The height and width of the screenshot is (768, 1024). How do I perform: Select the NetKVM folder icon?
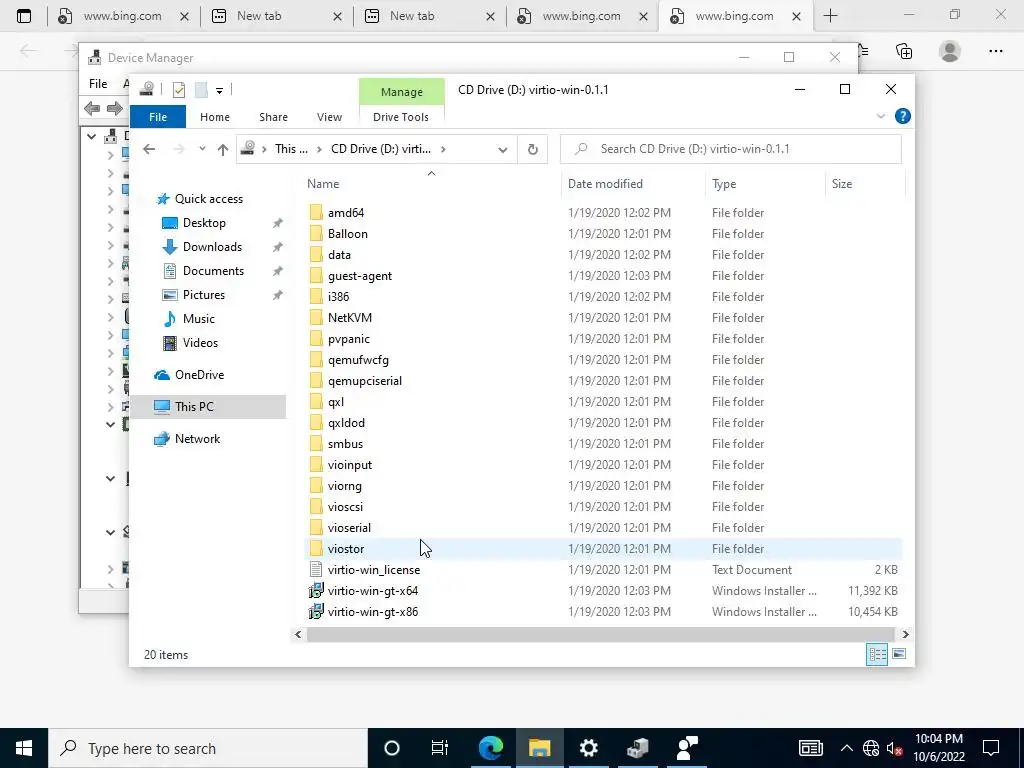[316, 317]
